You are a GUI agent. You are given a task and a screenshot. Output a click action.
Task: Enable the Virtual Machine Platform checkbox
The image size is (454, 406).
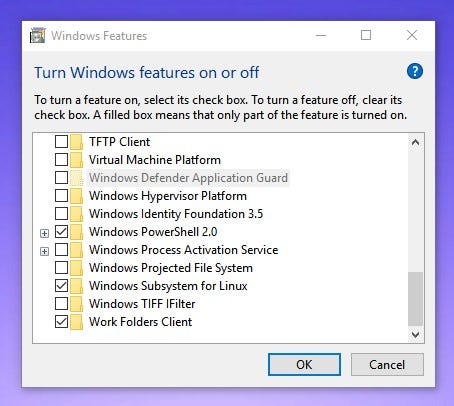[x=61, y=160]
